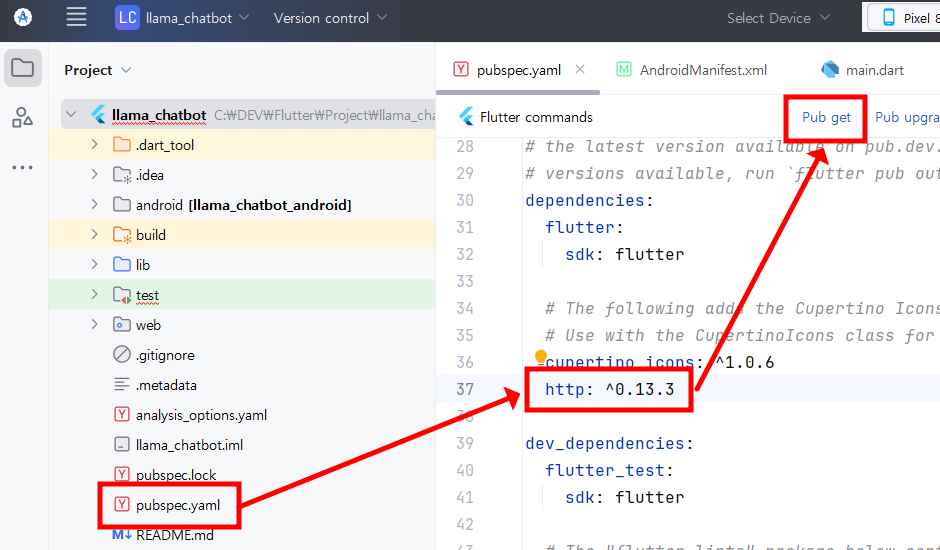Expand the test folder

pos(94,294)
